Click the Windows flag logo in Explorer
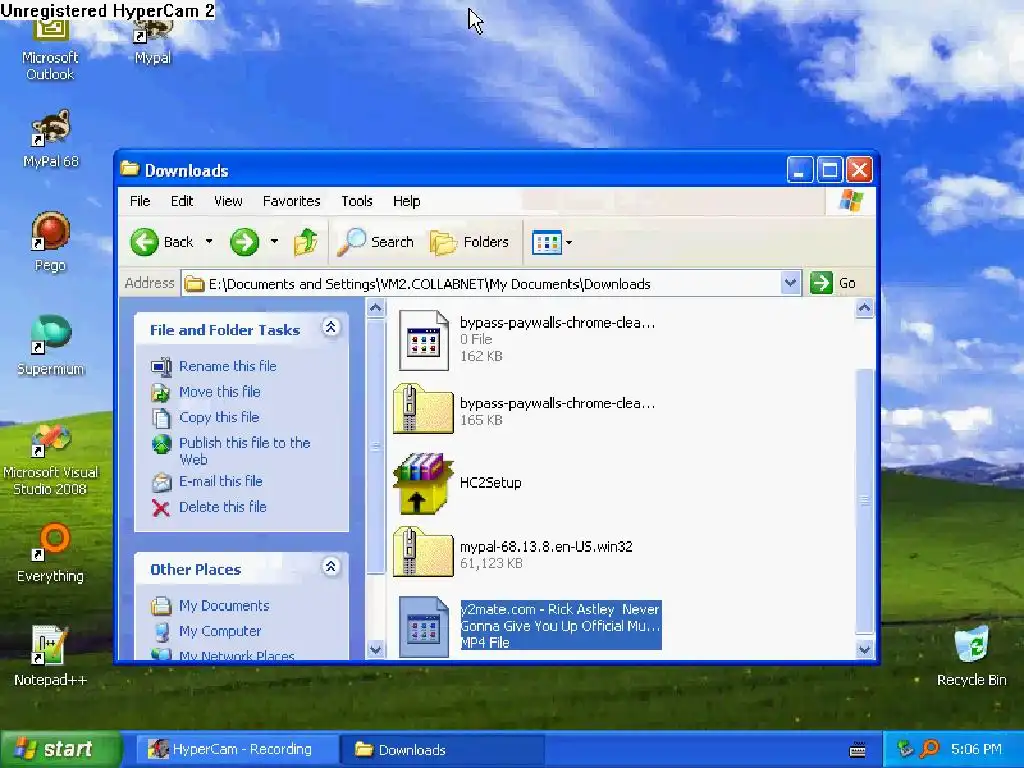 [852, 200]
